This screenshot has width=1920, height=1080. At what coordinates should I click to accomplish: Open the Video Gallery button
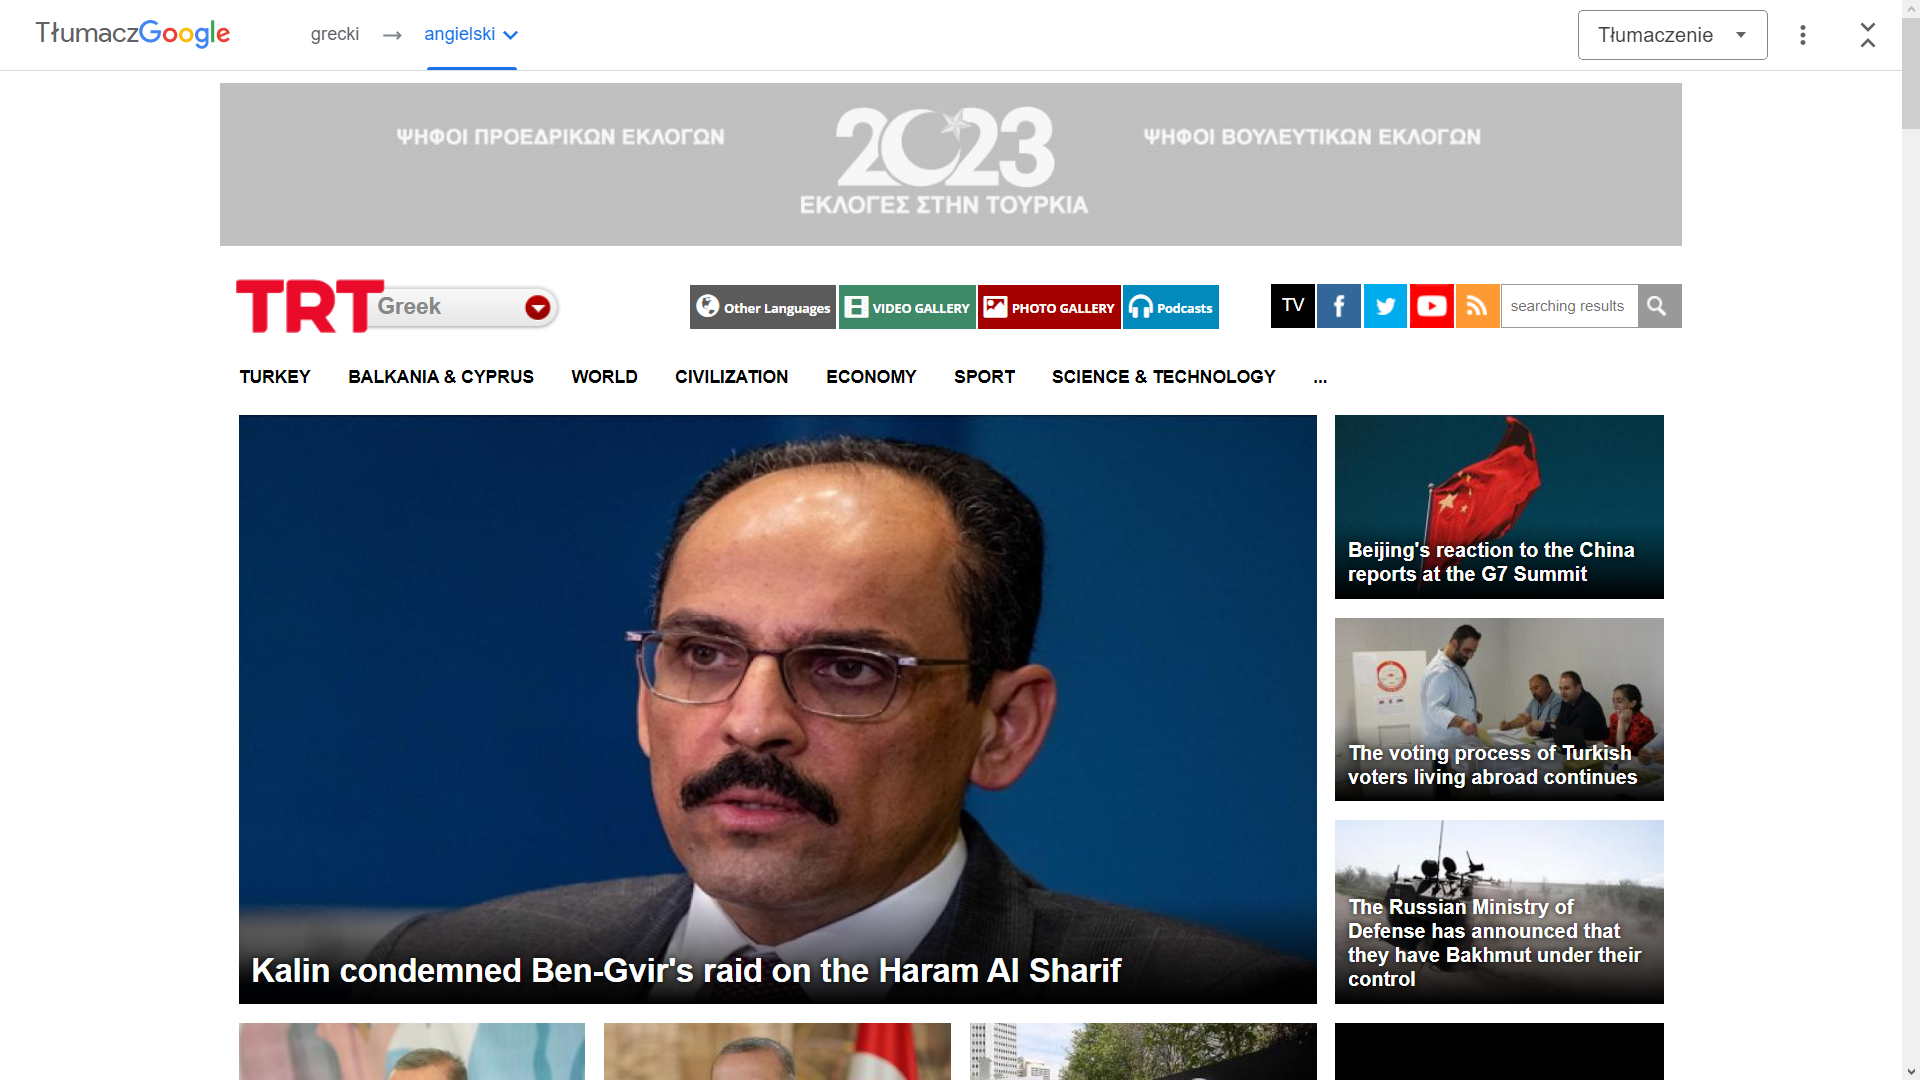pyautogui.click(x=907, y=307)
